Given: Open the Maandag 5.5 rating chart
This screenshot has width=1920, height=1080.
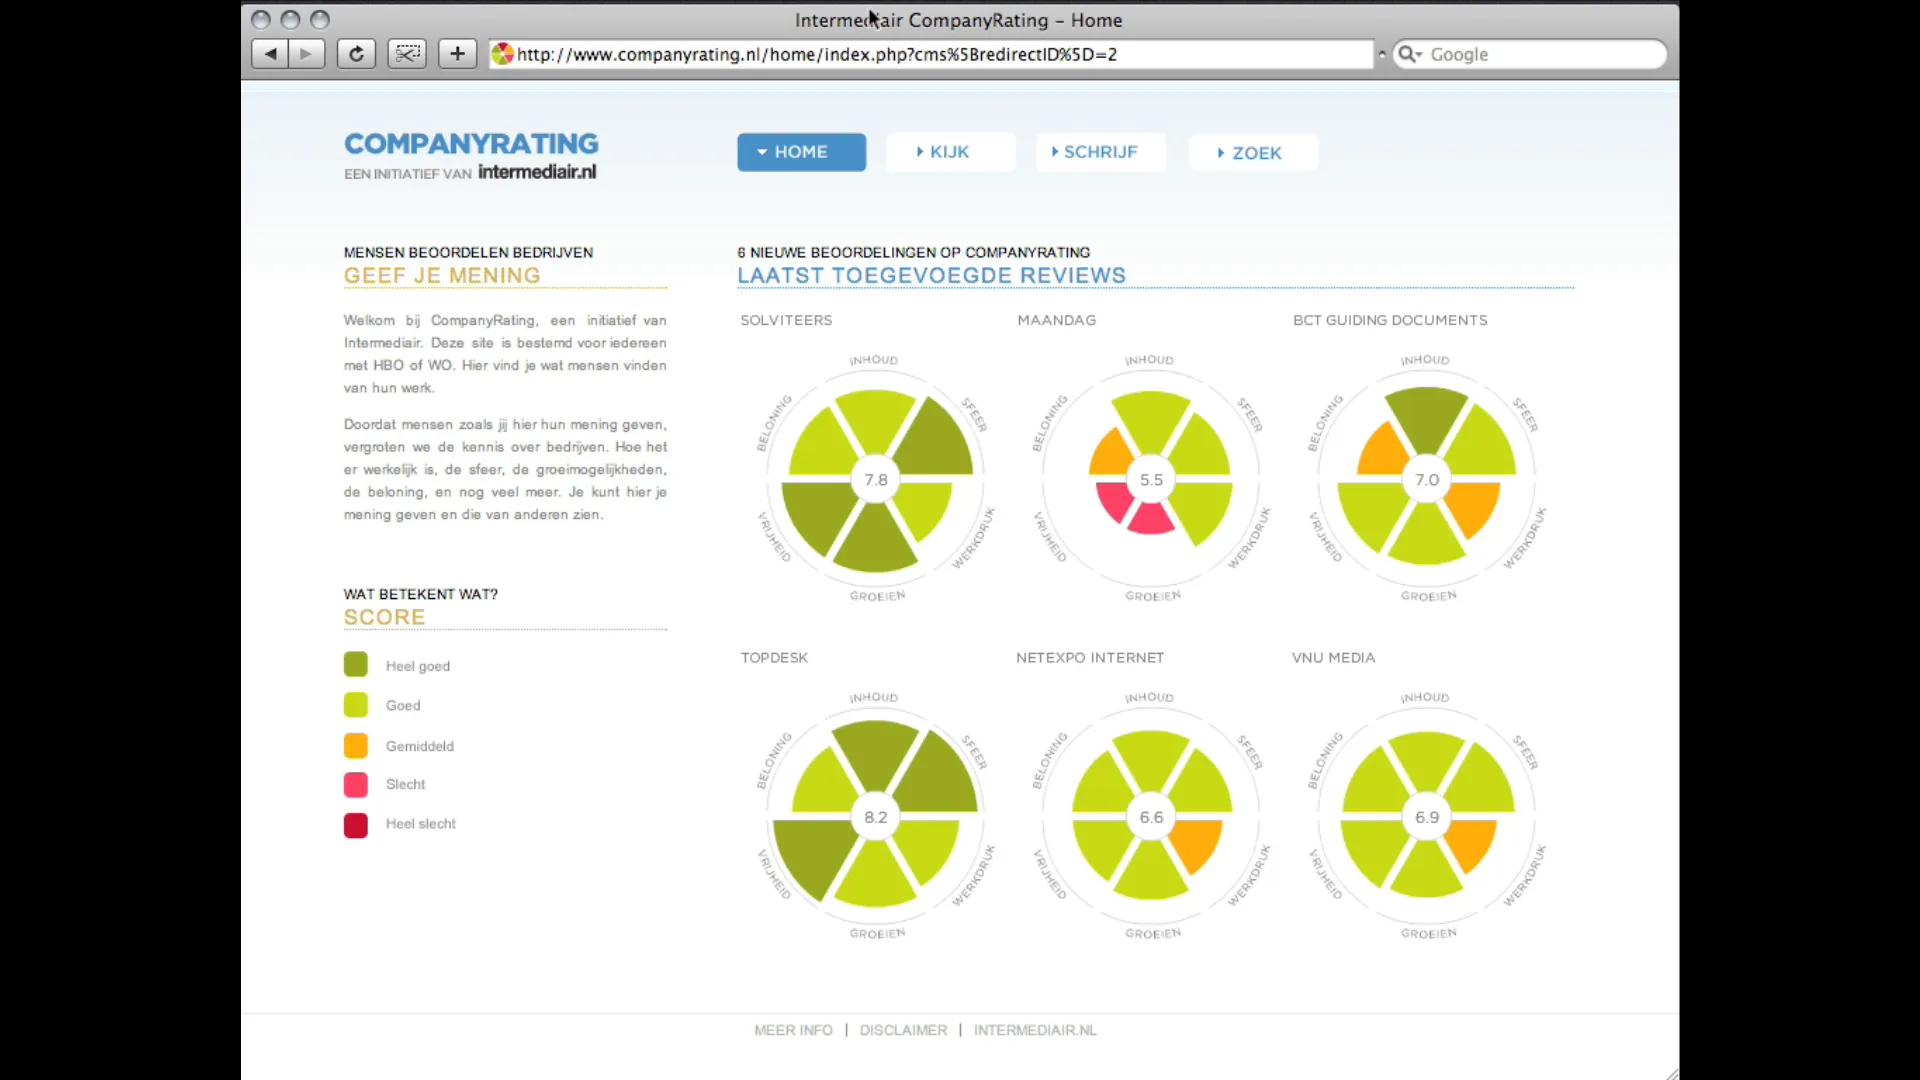Looking at the screenshot, I should tap(1151, 479).
